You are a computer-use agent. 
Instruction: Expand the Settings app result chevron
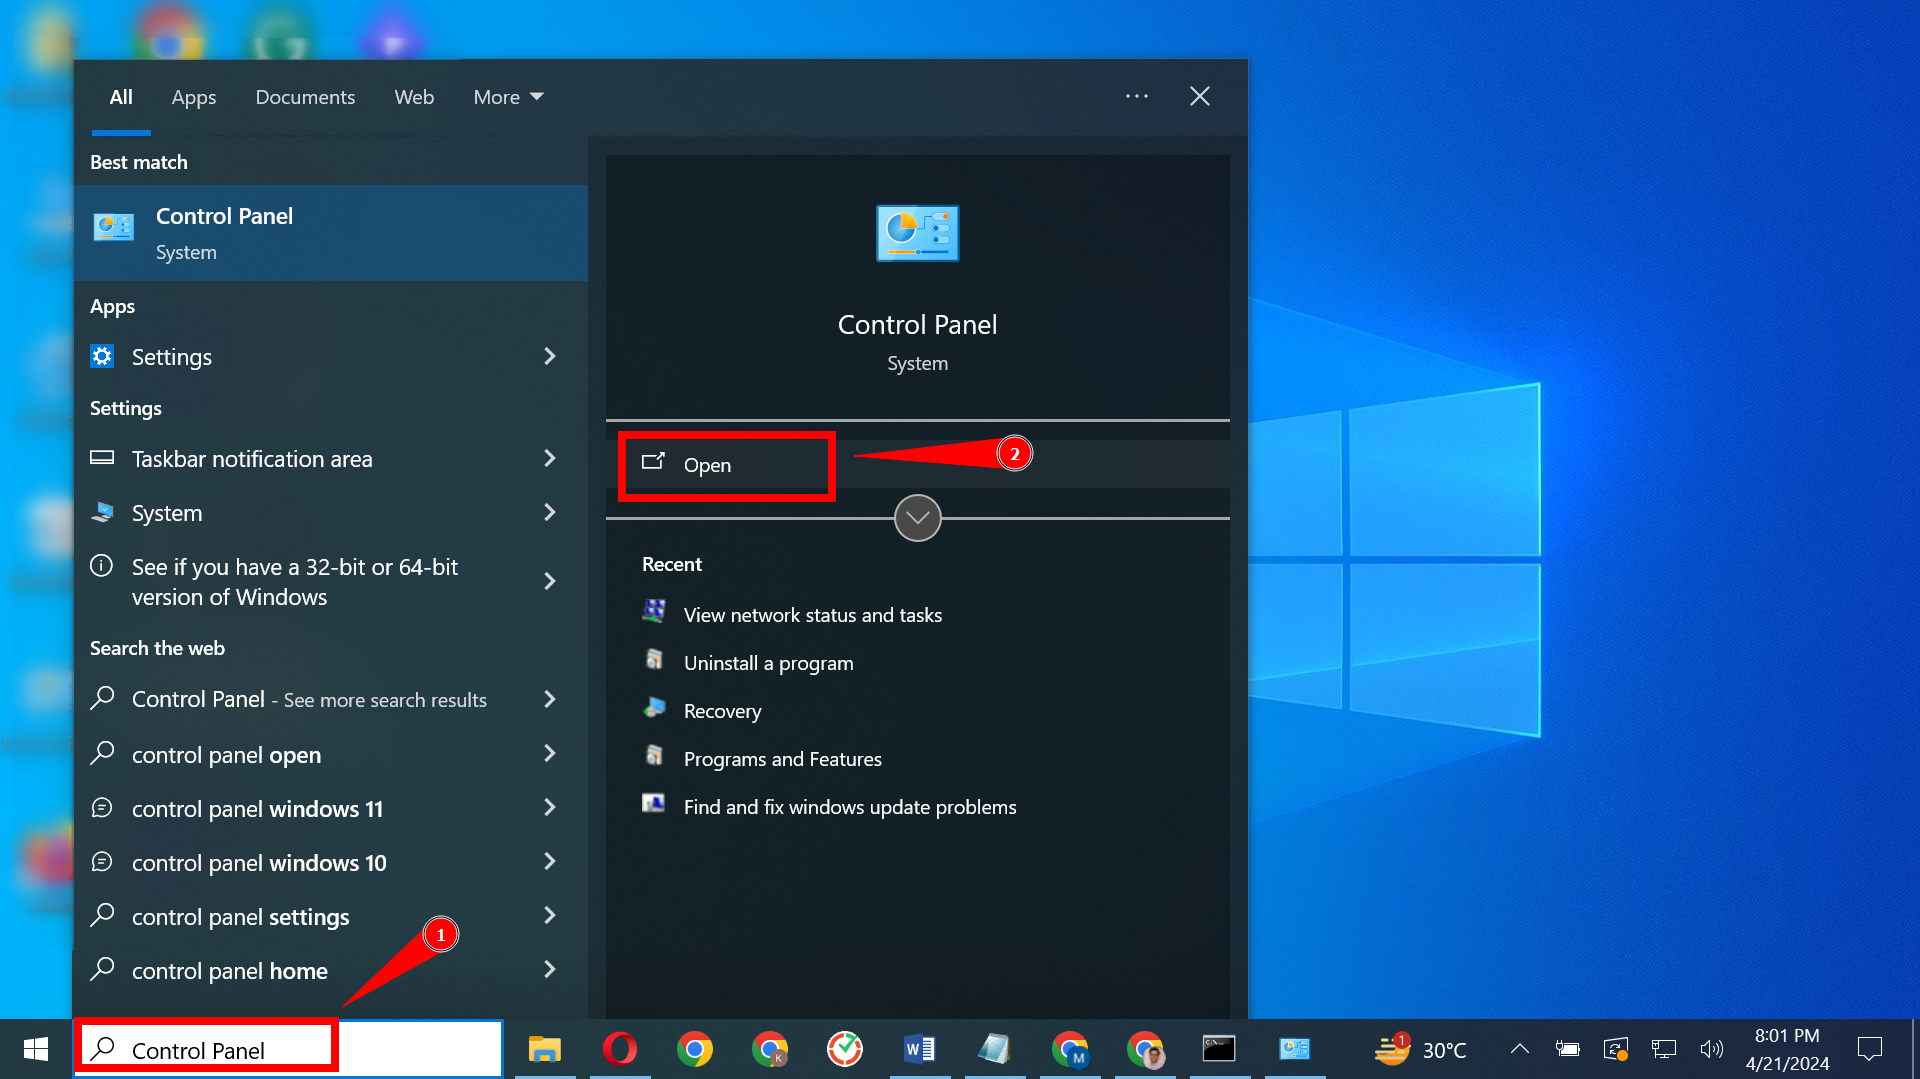coord(549,356)
